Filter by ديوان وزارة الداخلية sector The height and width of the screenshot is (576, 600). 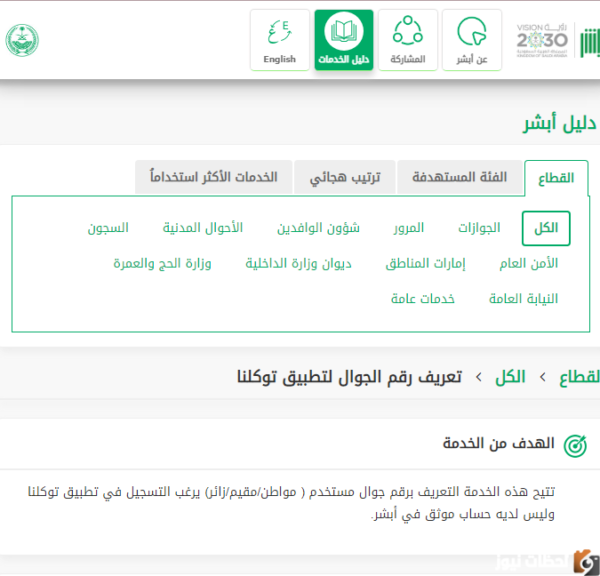pos(298,264)
